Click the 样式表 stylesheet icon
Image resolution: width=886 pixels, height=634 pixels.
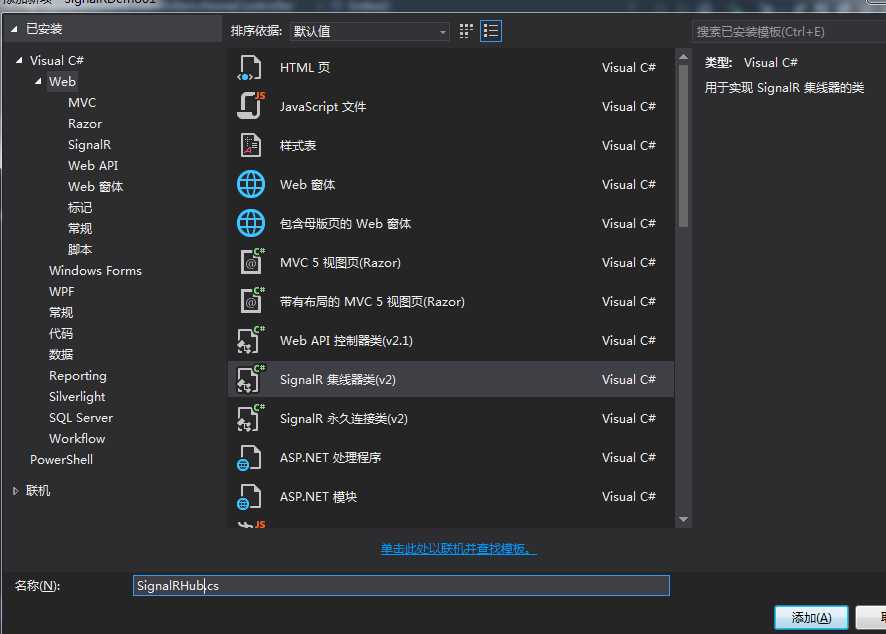click(x=250, y=145)
